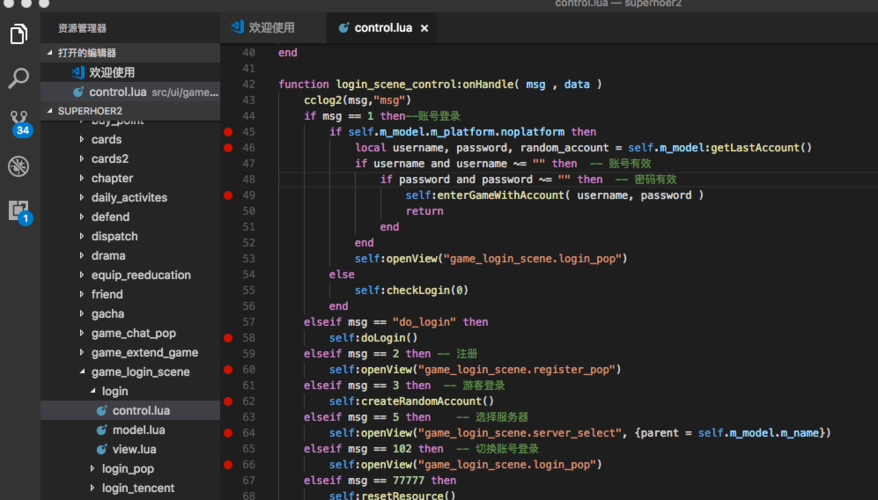Click line number 42 in the gutter
The width and height of the screenshot is (878, 500).
(249, 85)
